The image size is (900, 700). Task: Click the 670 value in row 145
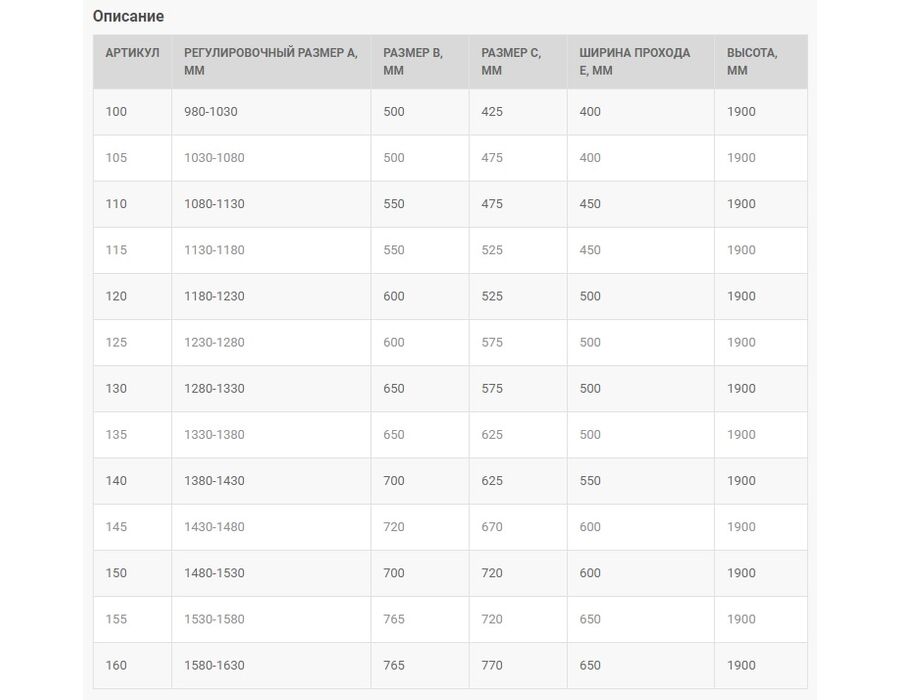coord(518,527)
